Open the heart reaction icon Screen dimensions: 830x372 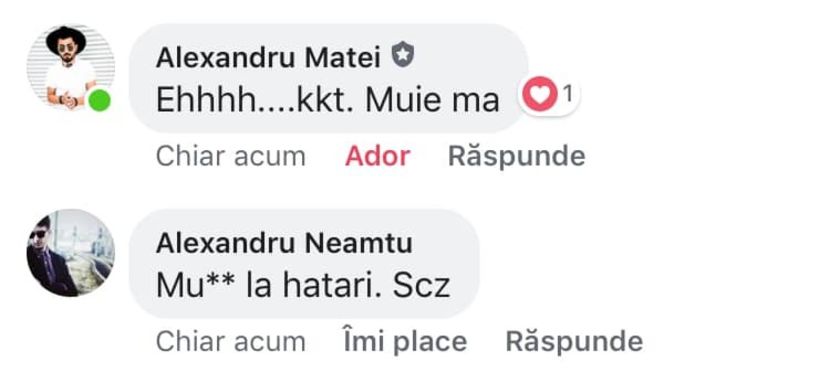[540, 95]
